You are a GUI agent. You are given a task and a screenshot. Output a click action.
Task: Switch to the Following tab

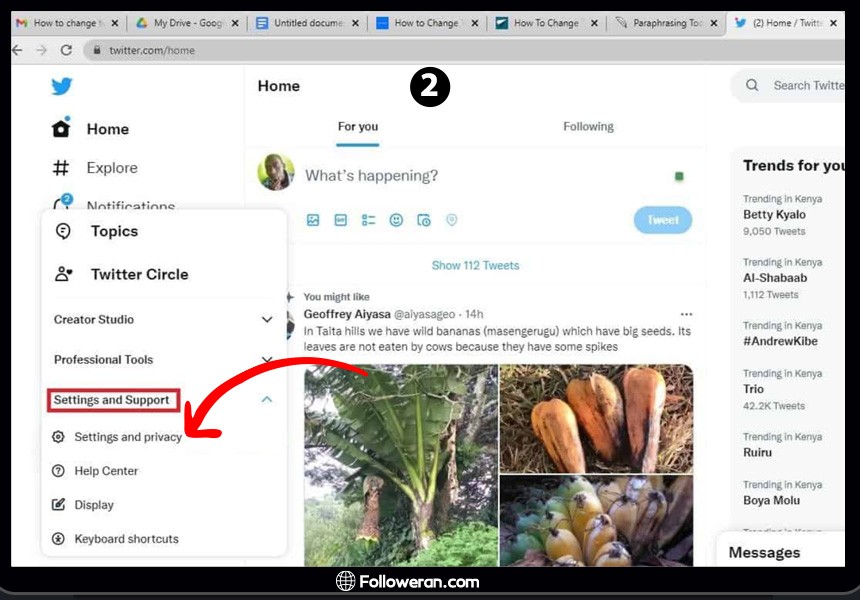point(588,127)
